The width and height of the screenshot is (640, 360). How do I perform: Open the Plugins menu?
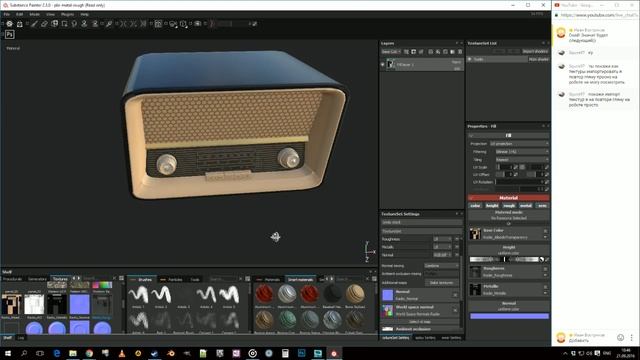(67, 14)
